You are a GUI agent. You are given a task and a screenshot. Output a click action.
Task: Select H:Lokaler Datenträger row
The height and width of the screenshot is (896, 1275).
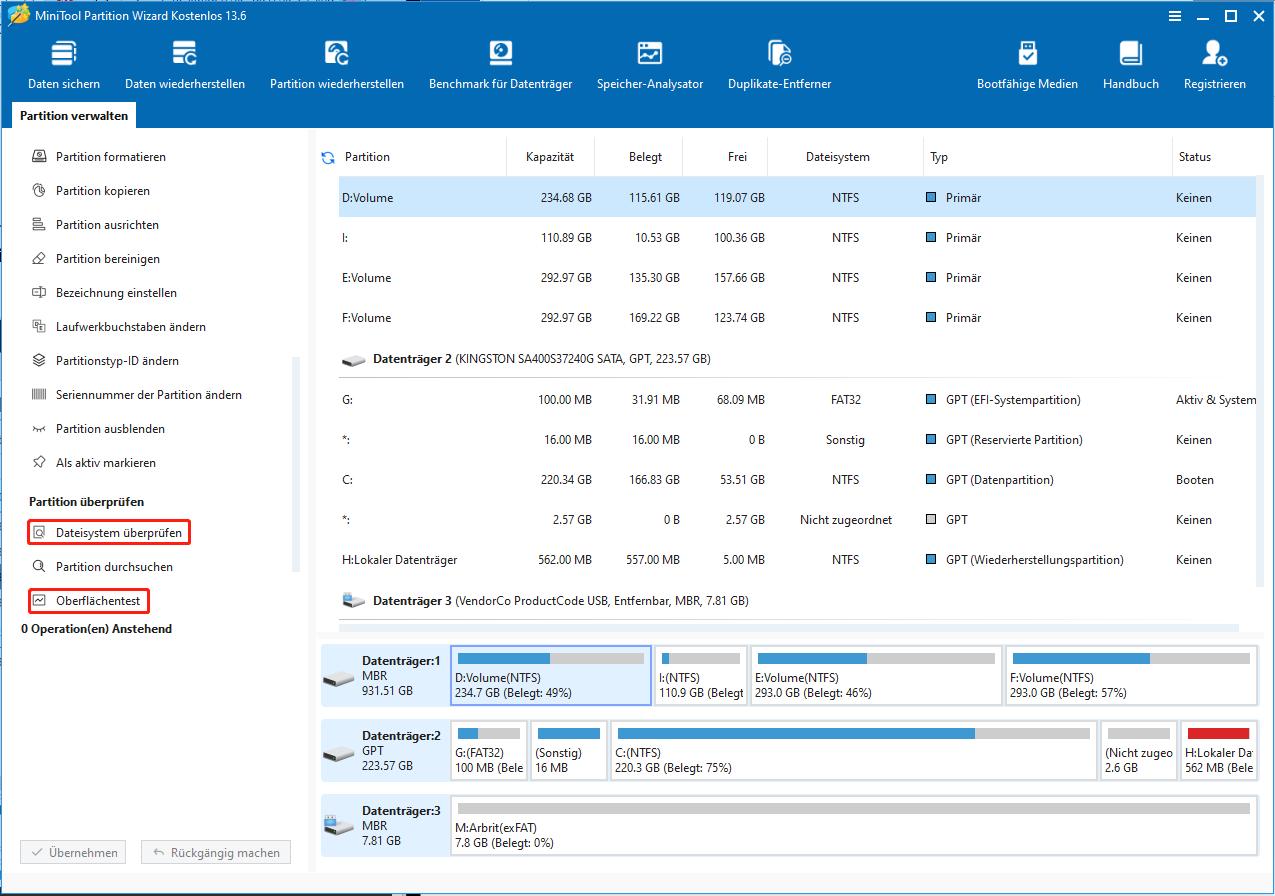[797, 560]
